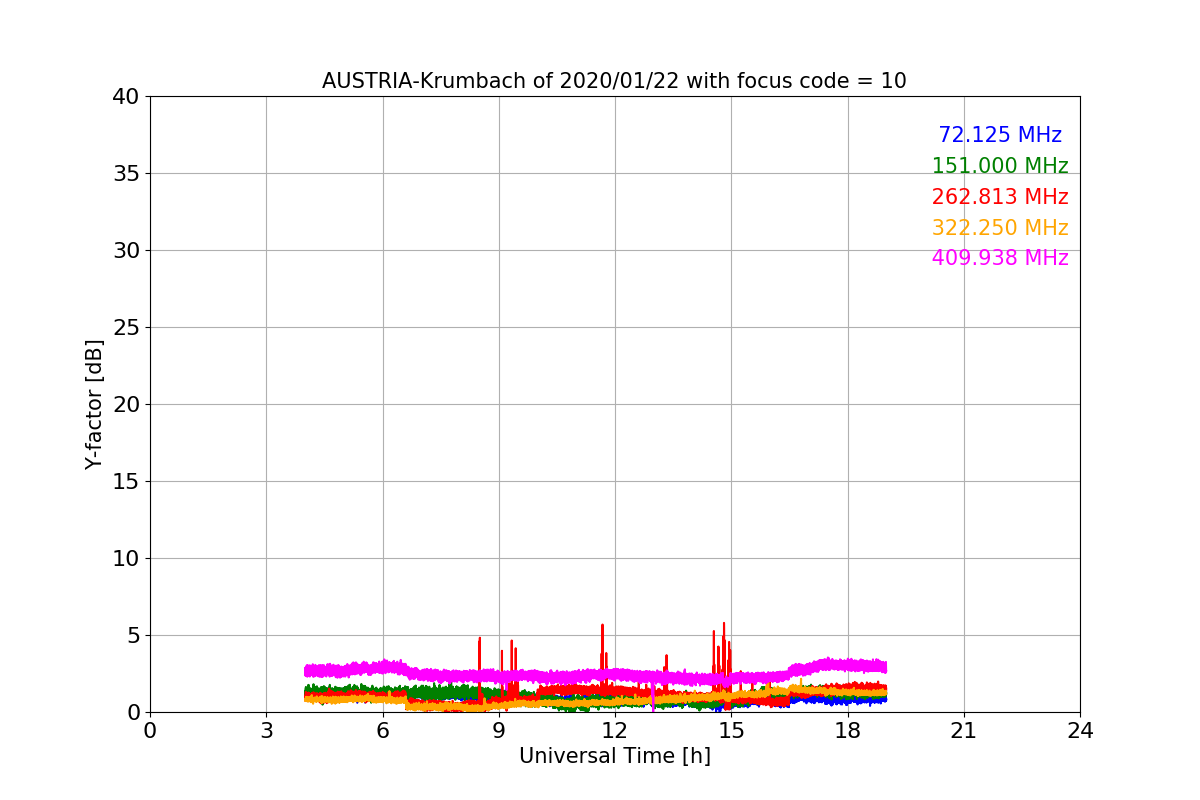
Task: Click the y-axis tick label 40
Action: [125, 97]
